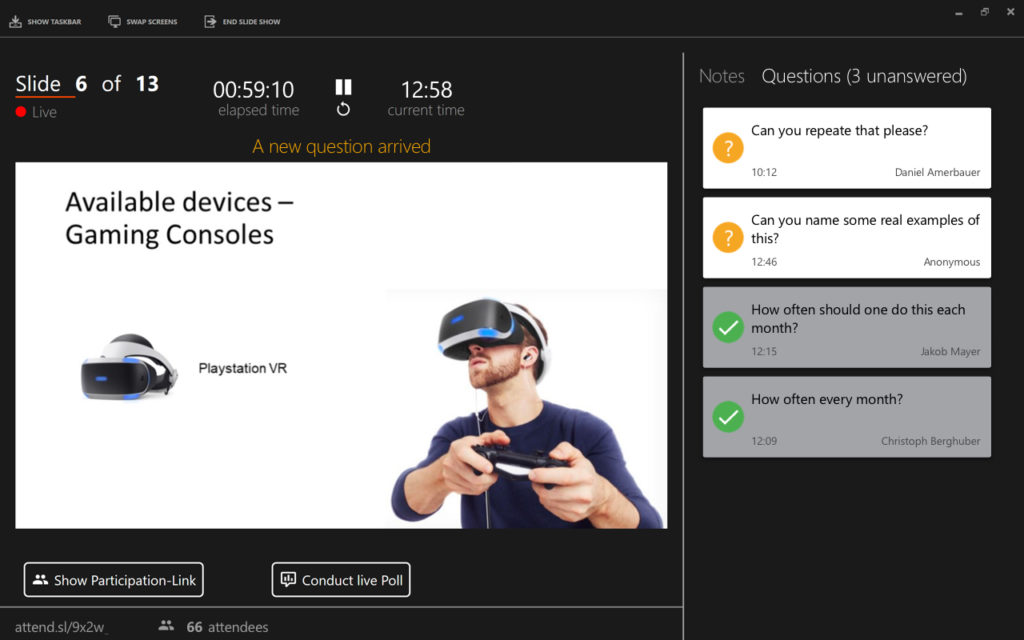Viewport: 1024px width, 640px height.
Task: Click the Anonymous author label
Action: (952, 262)
